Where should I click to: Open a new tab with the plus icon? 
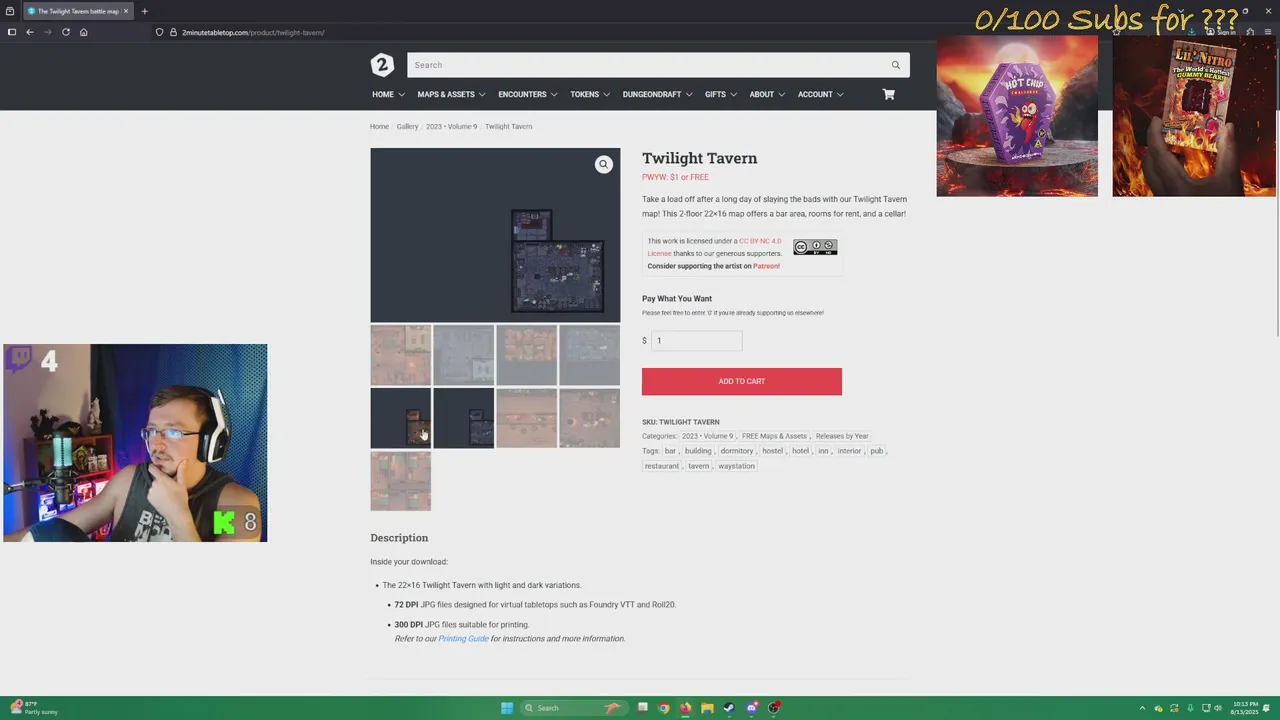tap(144, 11)
